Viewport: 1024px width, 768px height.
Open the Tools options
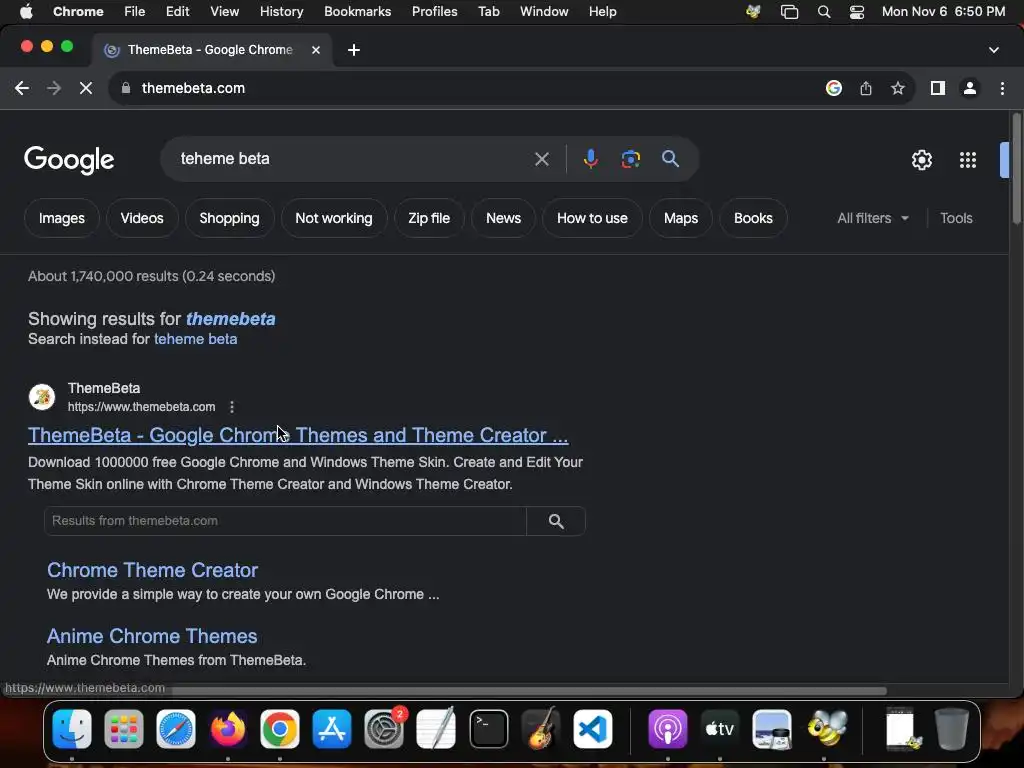click(956, 218)
